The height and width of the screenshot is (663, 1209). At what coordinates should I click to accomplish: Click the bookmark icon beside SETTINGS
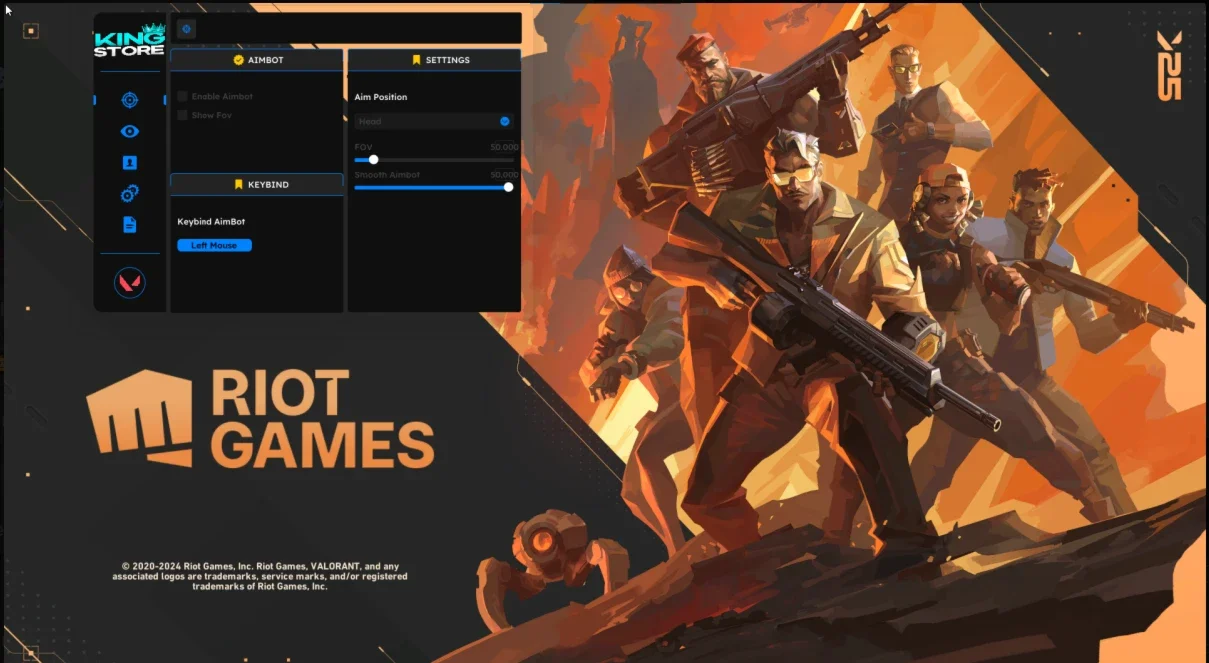(x=416, y=60)
